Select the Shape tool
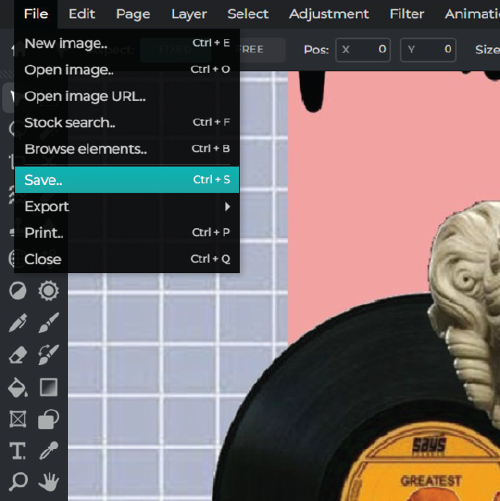This screenshot has width=500, height=501. coord(49,419)
